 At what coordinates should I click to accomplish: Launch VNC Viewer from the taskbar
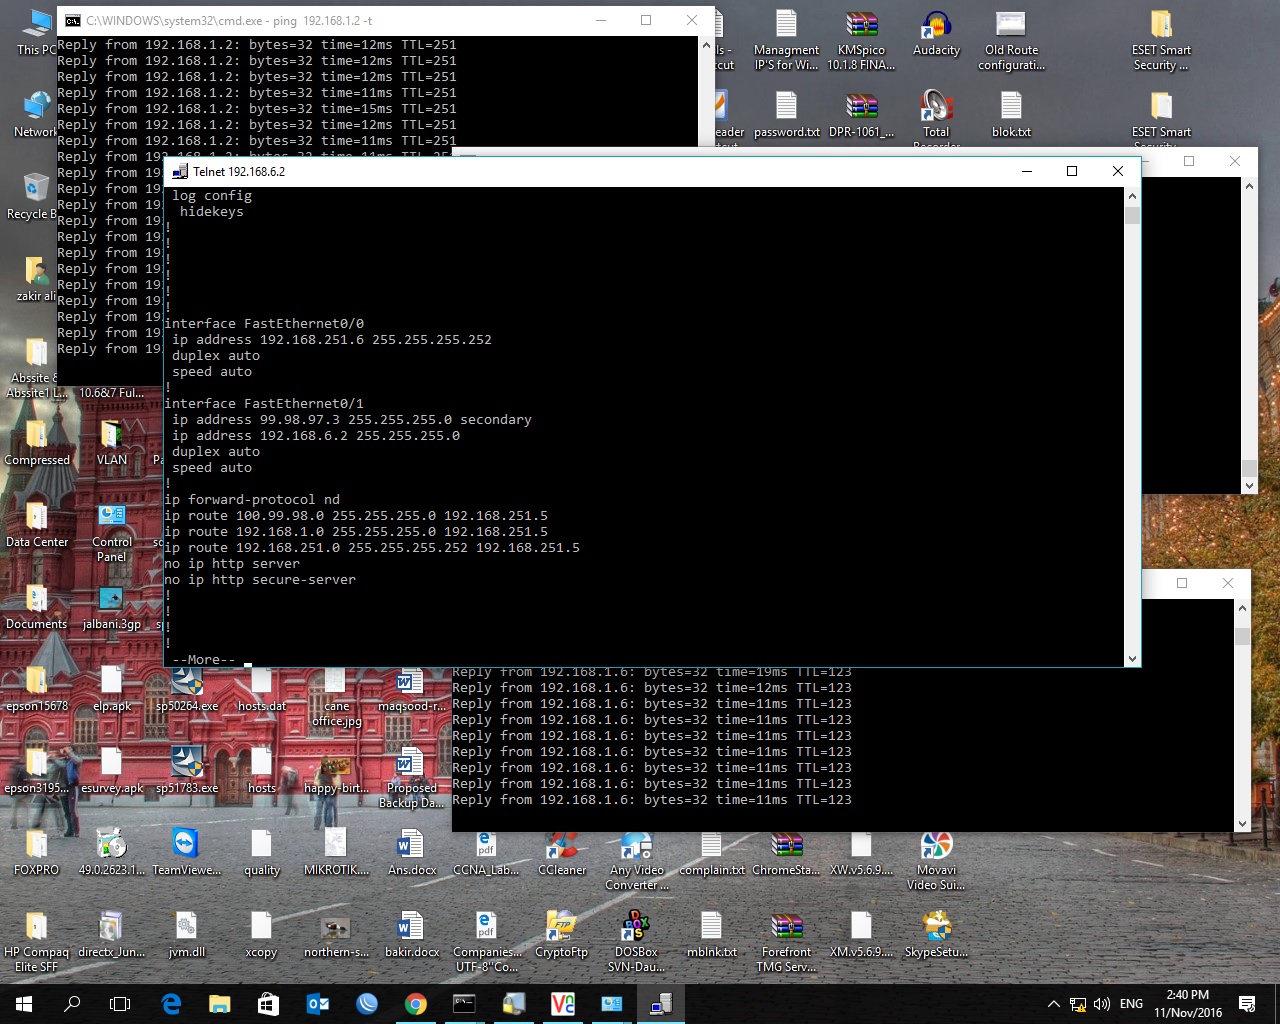point(563,1003)
